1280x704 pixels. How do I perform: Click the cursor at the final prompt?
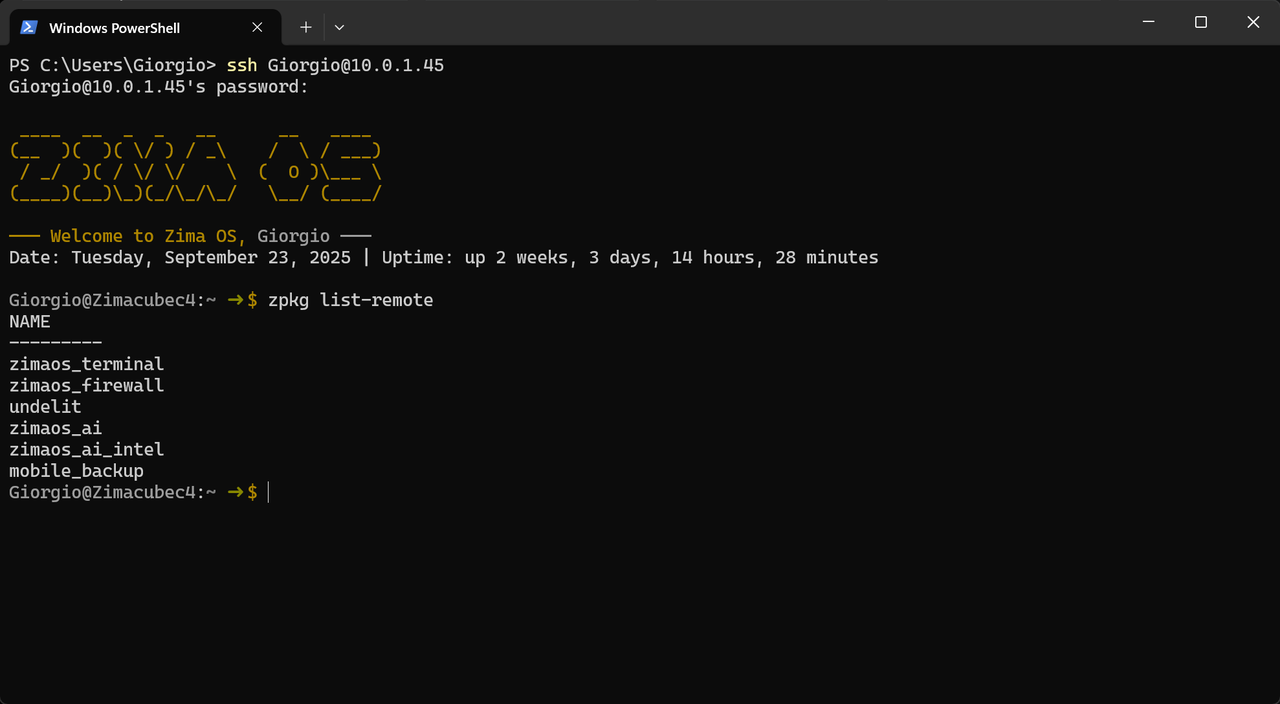tap(269, 492)
